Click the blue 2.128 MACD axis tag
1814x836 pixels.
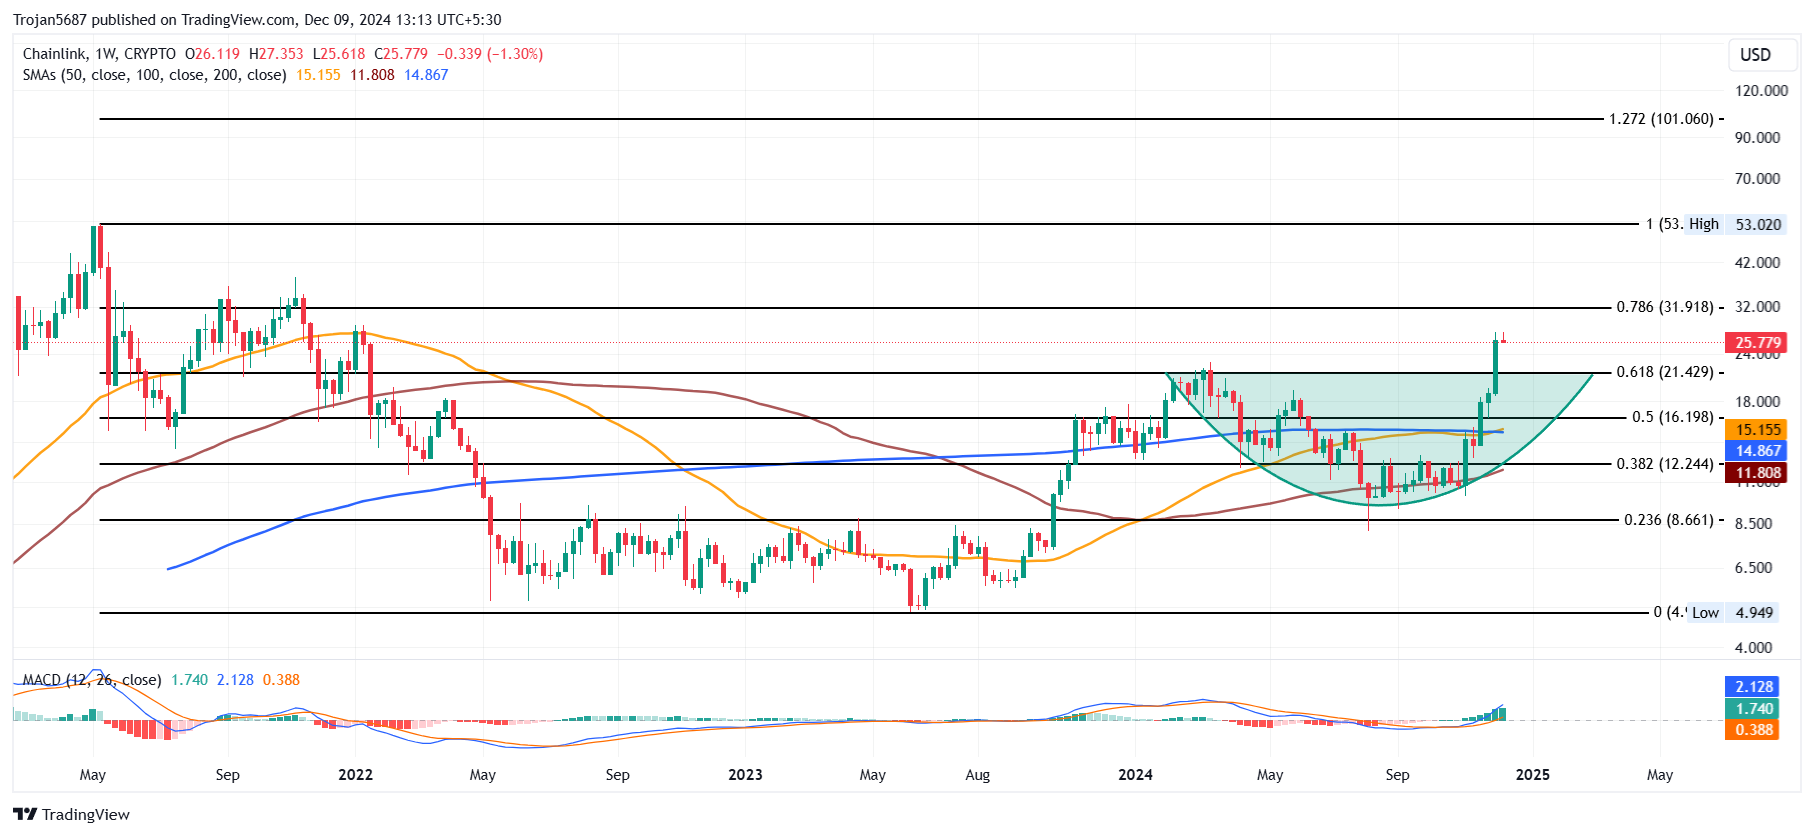pos(1753,687)
